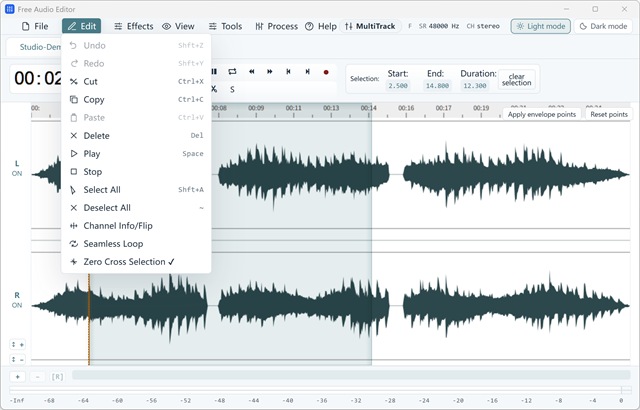Click the 00:16 mark on timeline ruler
The image size is (640, 410).
[x=406, y=108]
